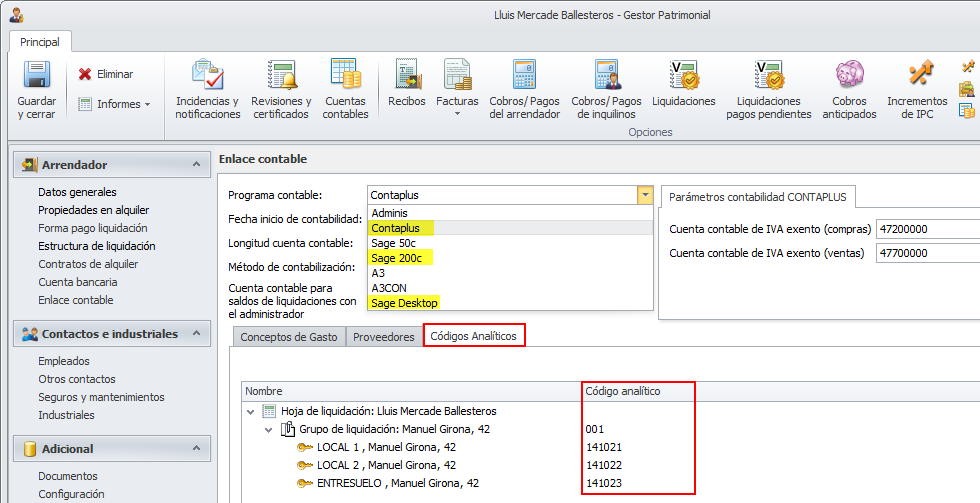This screenshot has width=980, height=503.
Task: Switch to Conceptos de Gasto tab
Action: (288, 337)
